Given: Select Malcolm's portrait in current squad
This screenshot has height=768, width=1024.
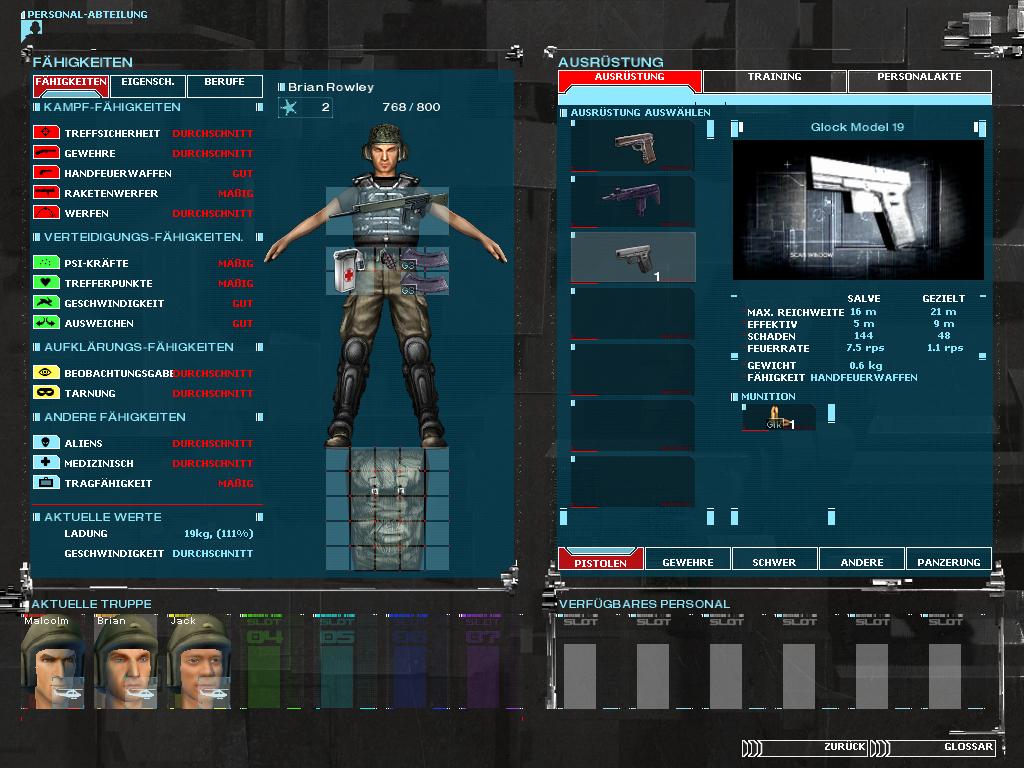Looking at the screenshot, I should [55, 665].
